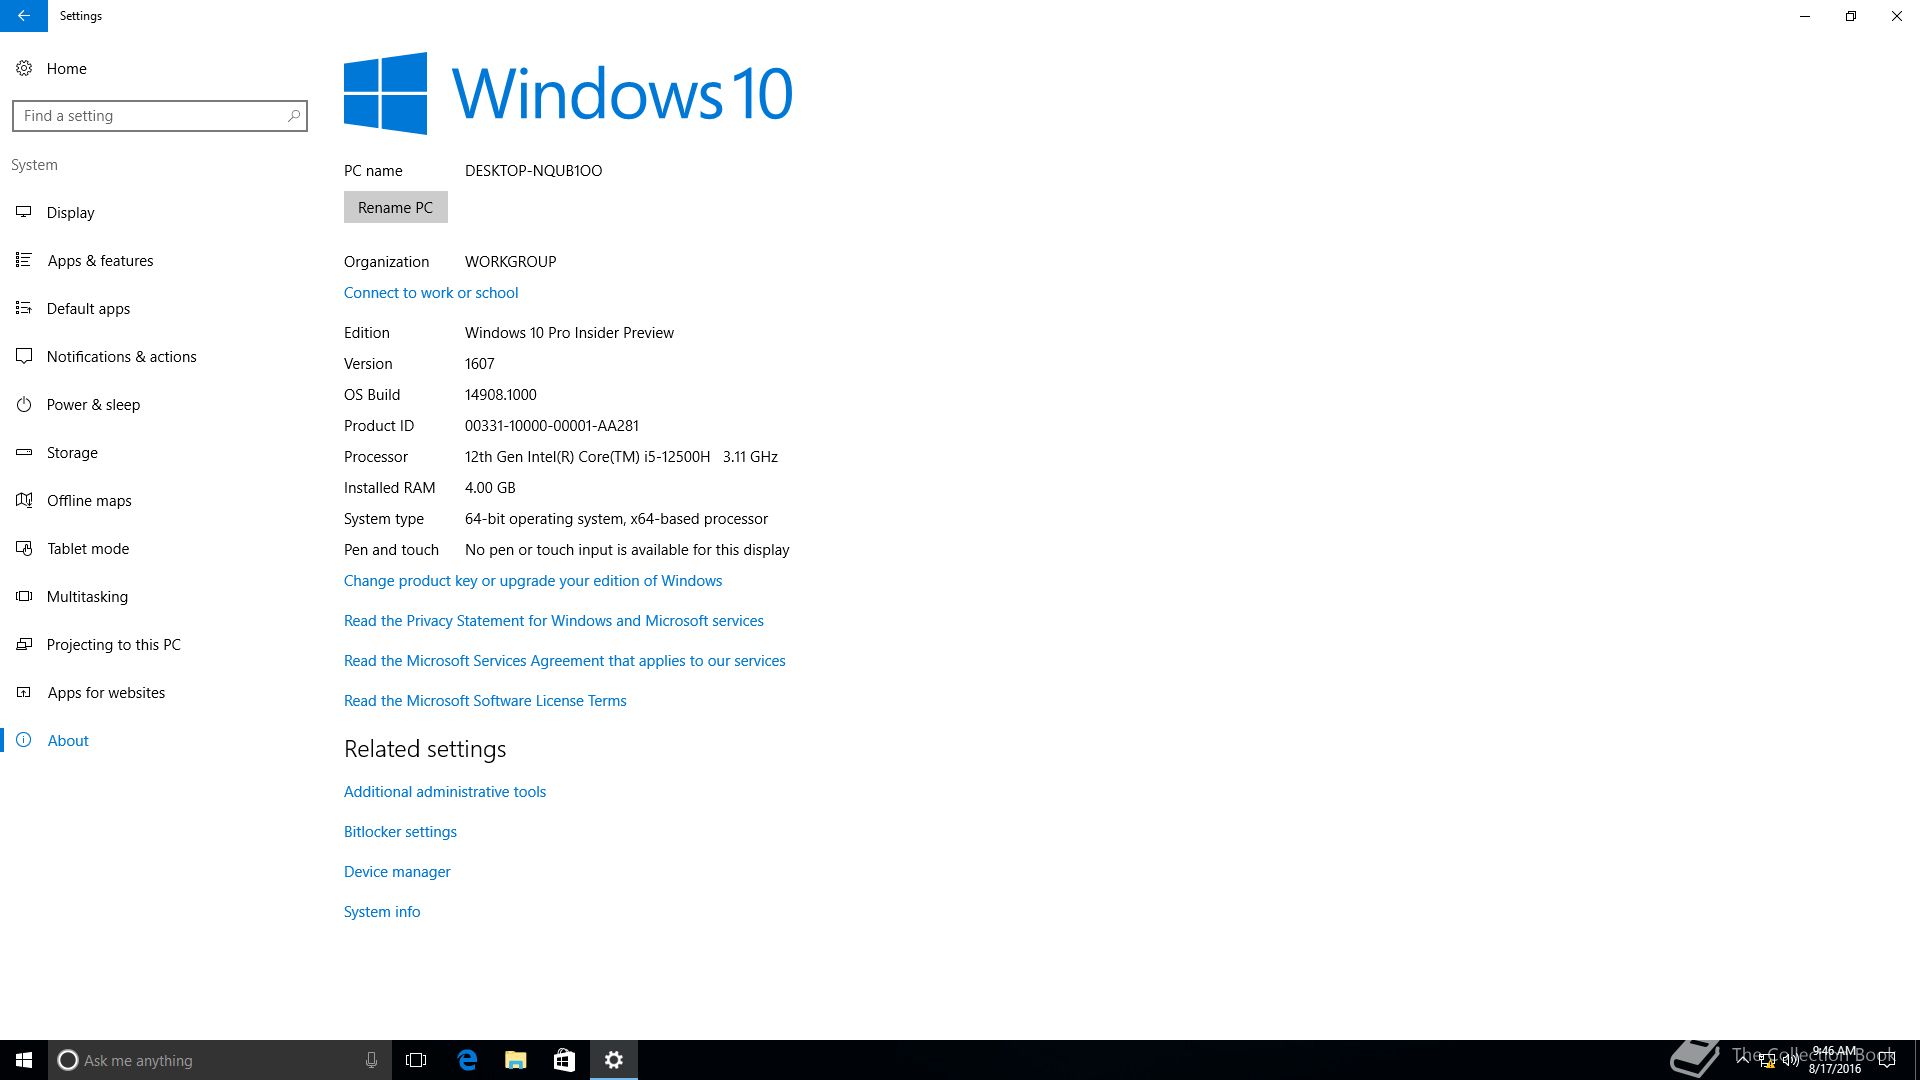Open Microsoft Services Agreement link
The height and width of the screenshot is (1080, 1920).
[x=565, y=661]
